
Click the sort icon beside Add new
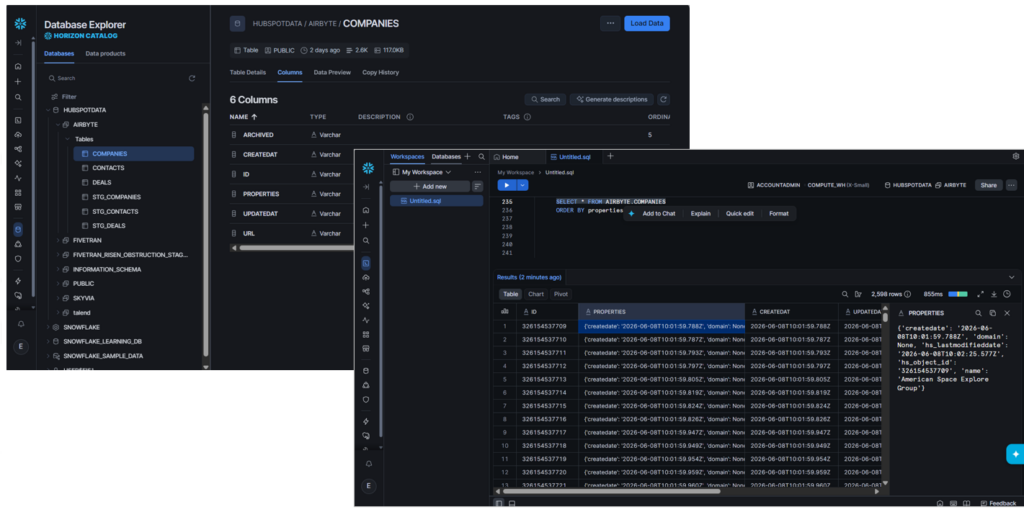[477, 186]
